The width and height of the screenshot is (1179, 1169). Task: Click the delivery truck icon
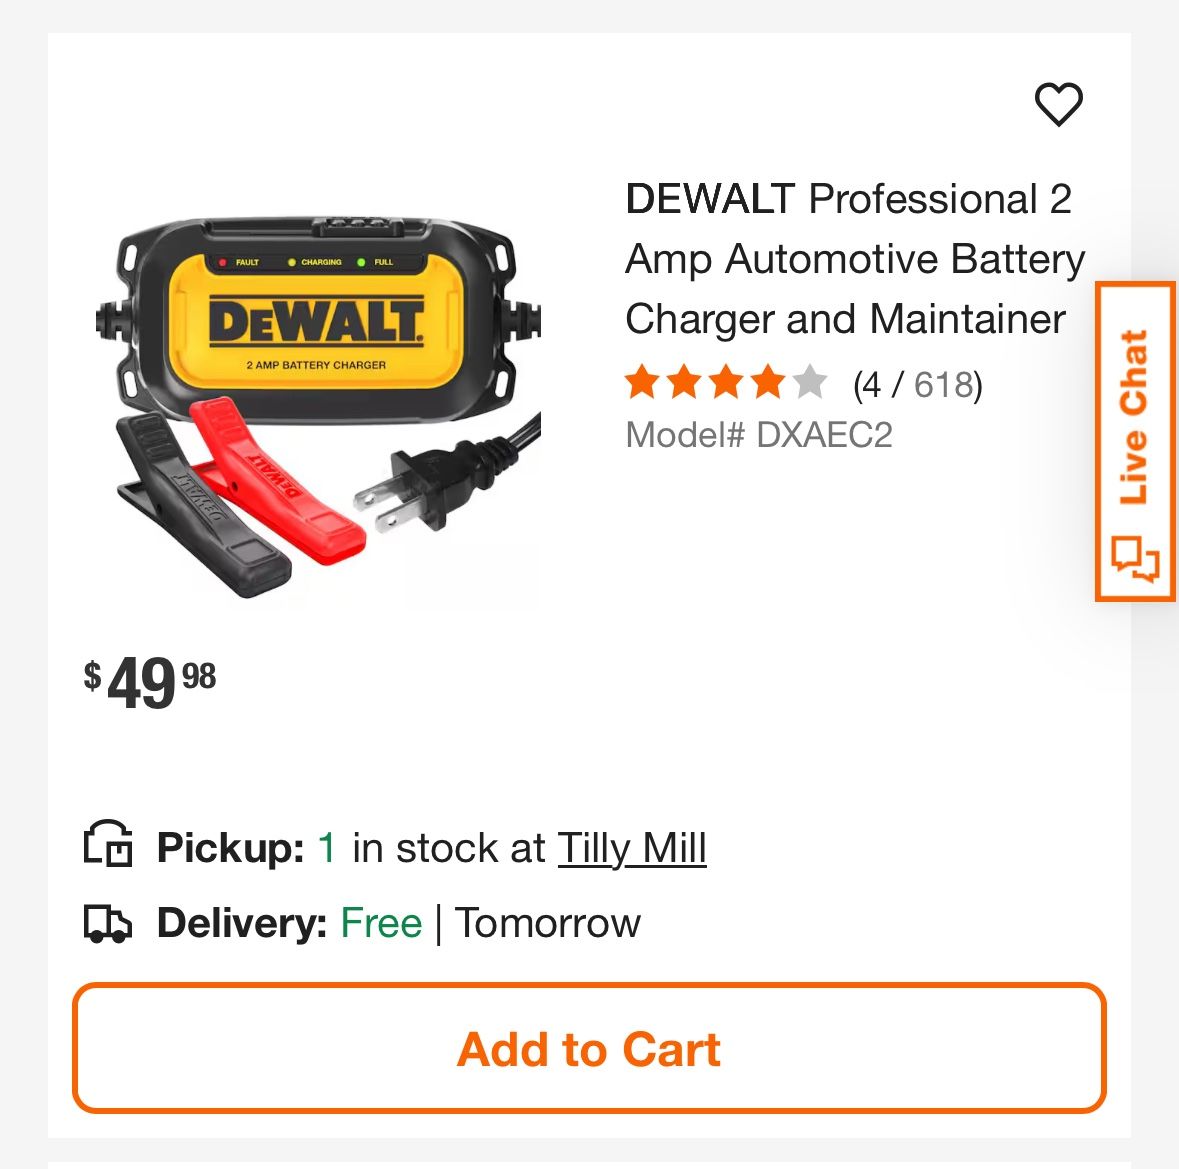(108, 922)
